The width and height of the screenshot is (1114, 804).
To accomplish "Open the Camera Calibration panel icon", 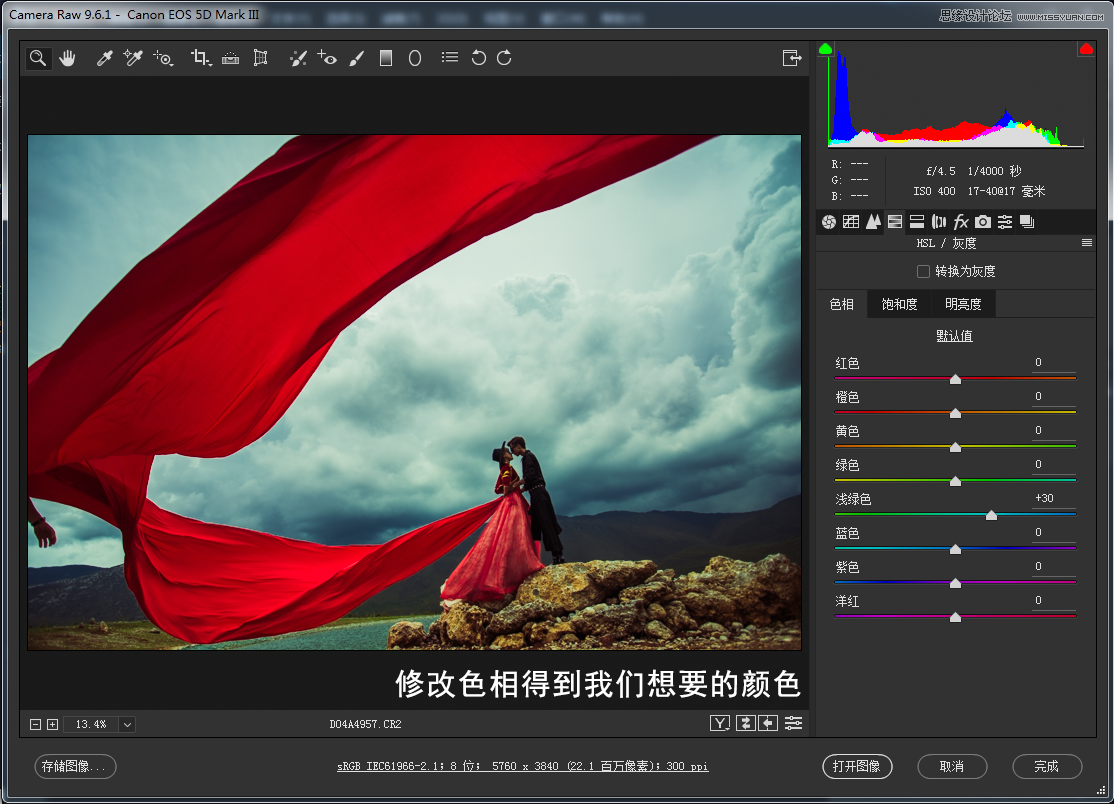I will pyautogui.click(x=983, y=222).
